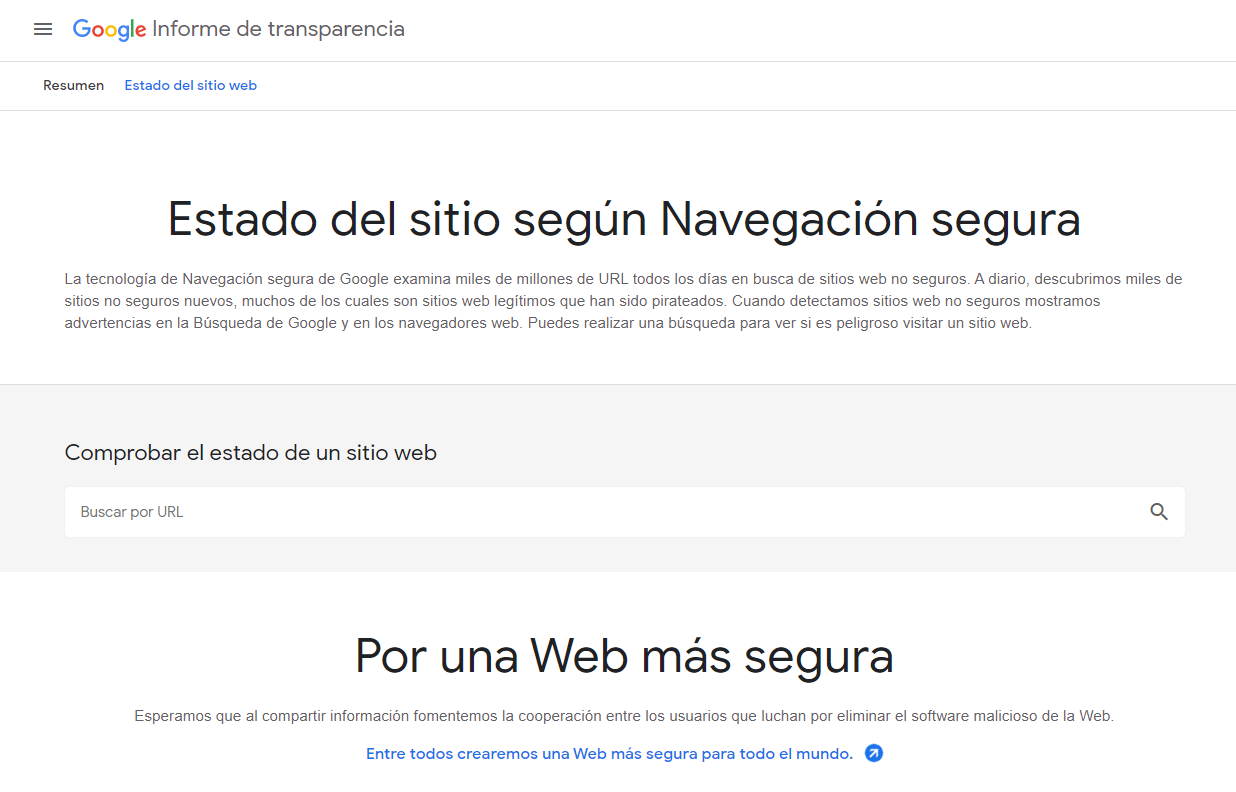This screenshot has width=1236, height=792.
Task: Click the search magnifier icon
Action: pos(1159,512)
